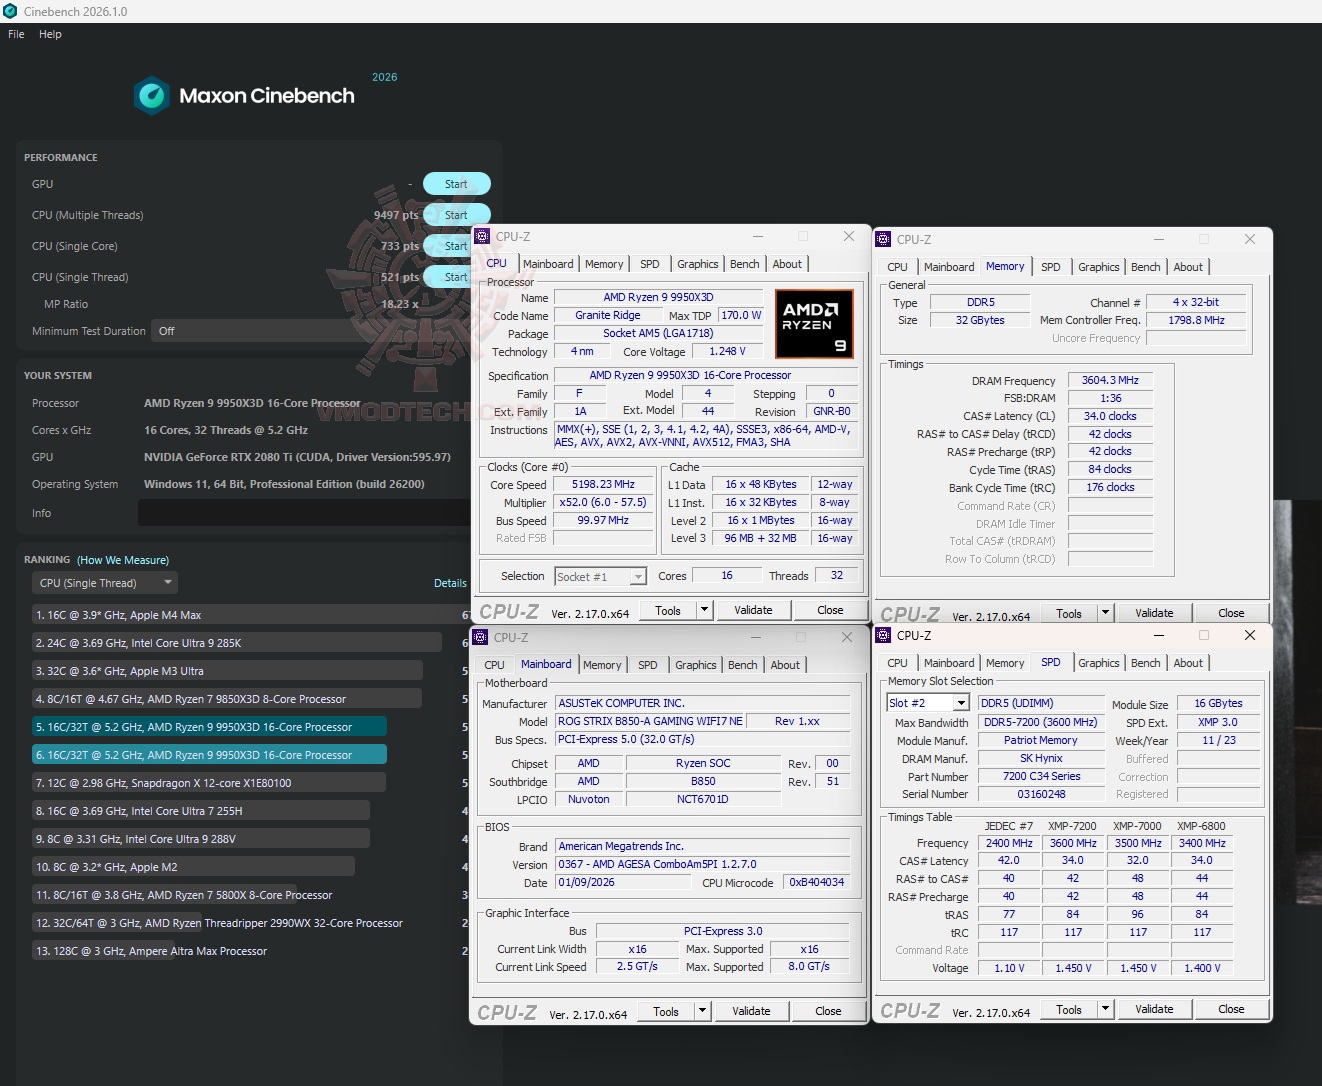Select Apple M4 Max ranking row

pyautogui.click(x=250, y=615)
